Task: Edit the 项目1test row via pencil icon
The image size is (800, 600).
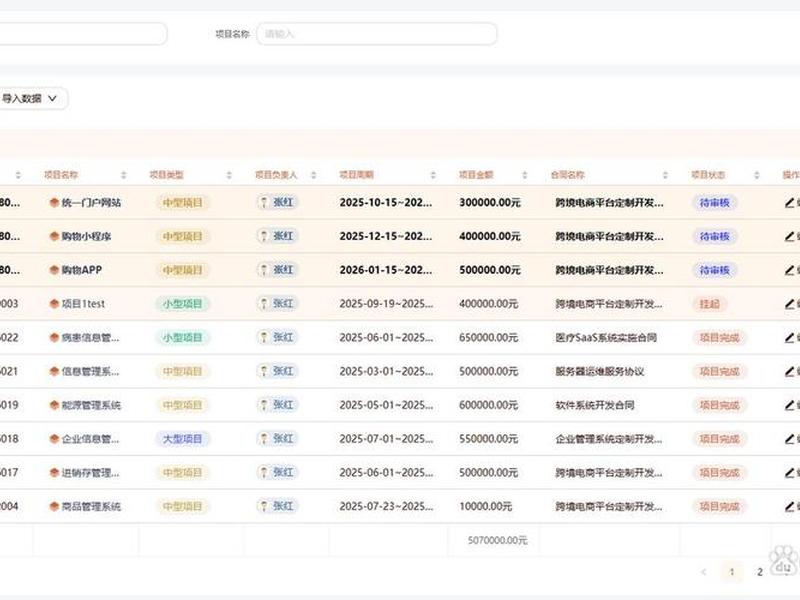Action: [790, 304]
